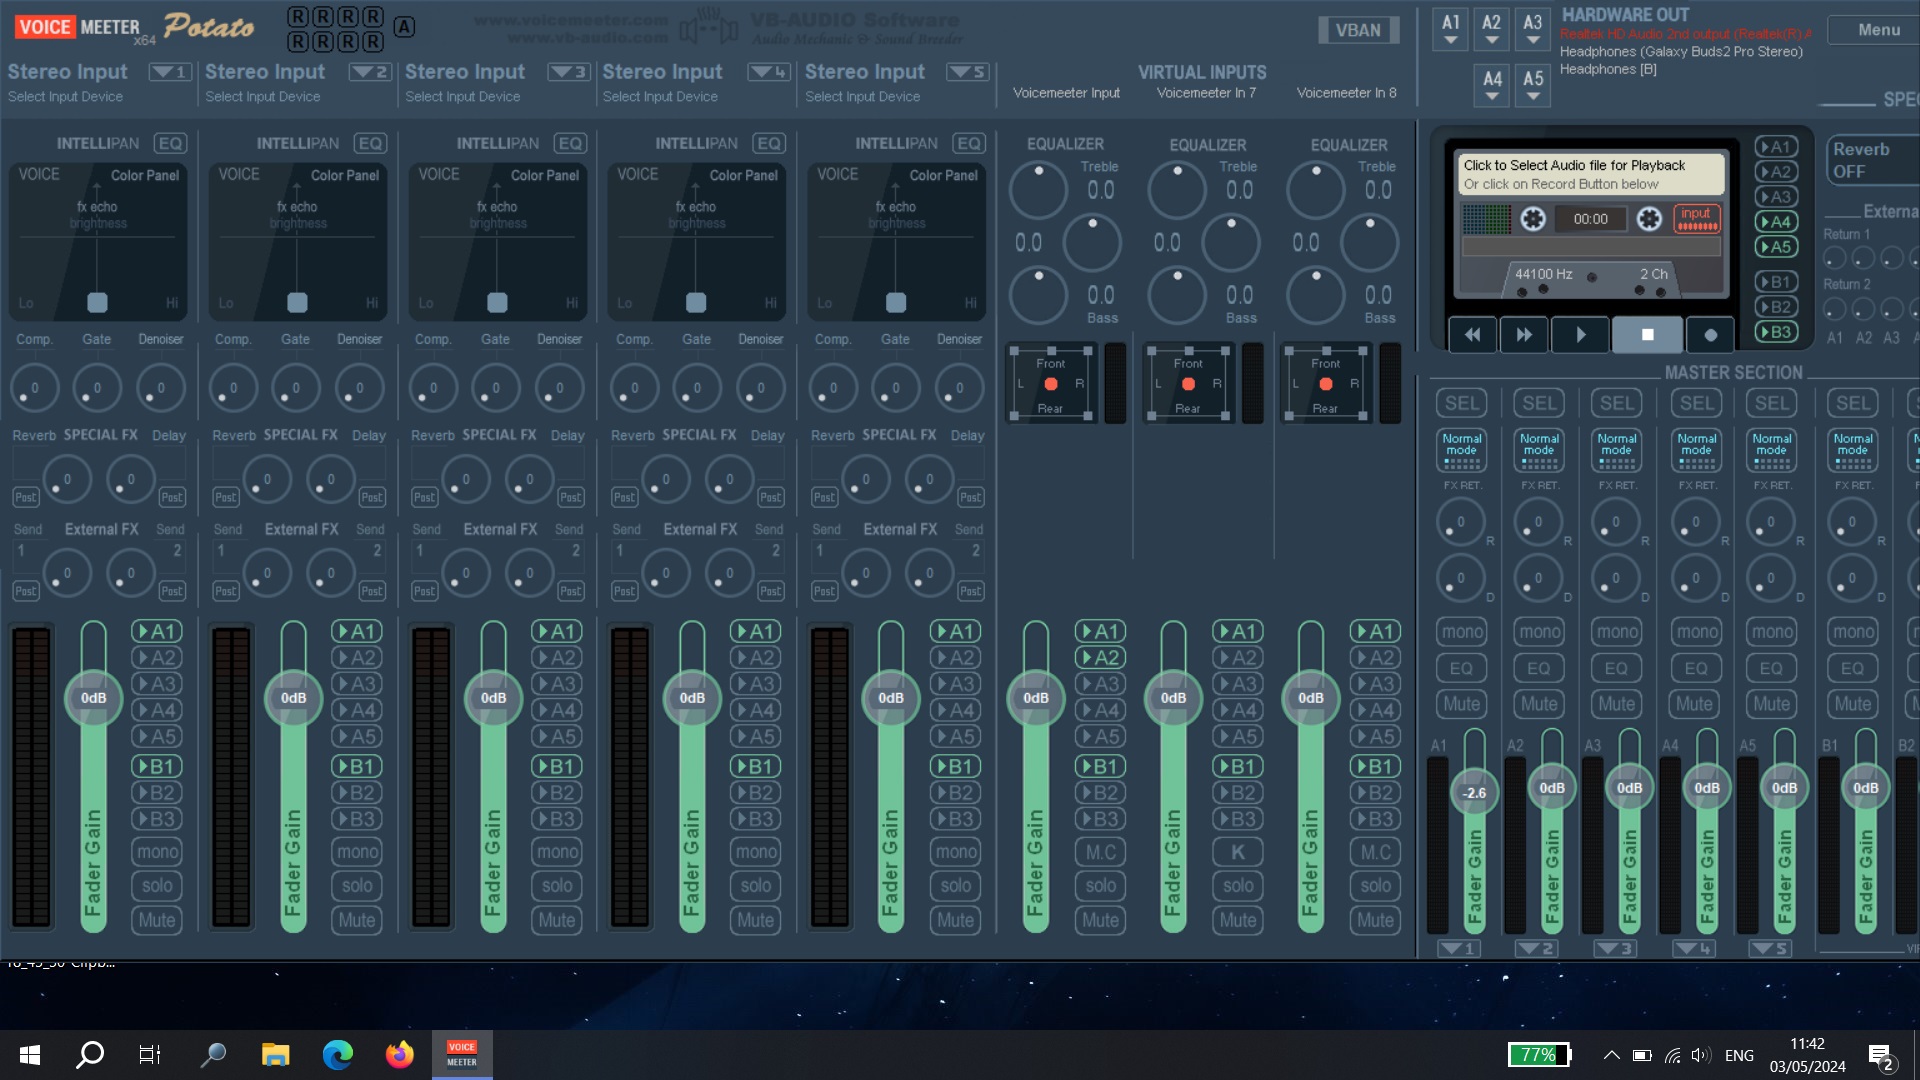
Task: Toggle EQ on A3 master bus
Action: (x=1616, y=668)
